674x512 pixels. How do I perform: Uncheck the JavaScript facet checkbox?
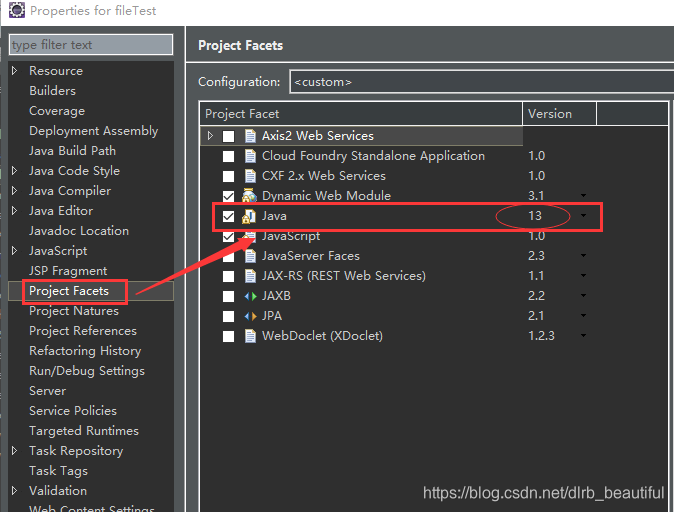[228, 236]
